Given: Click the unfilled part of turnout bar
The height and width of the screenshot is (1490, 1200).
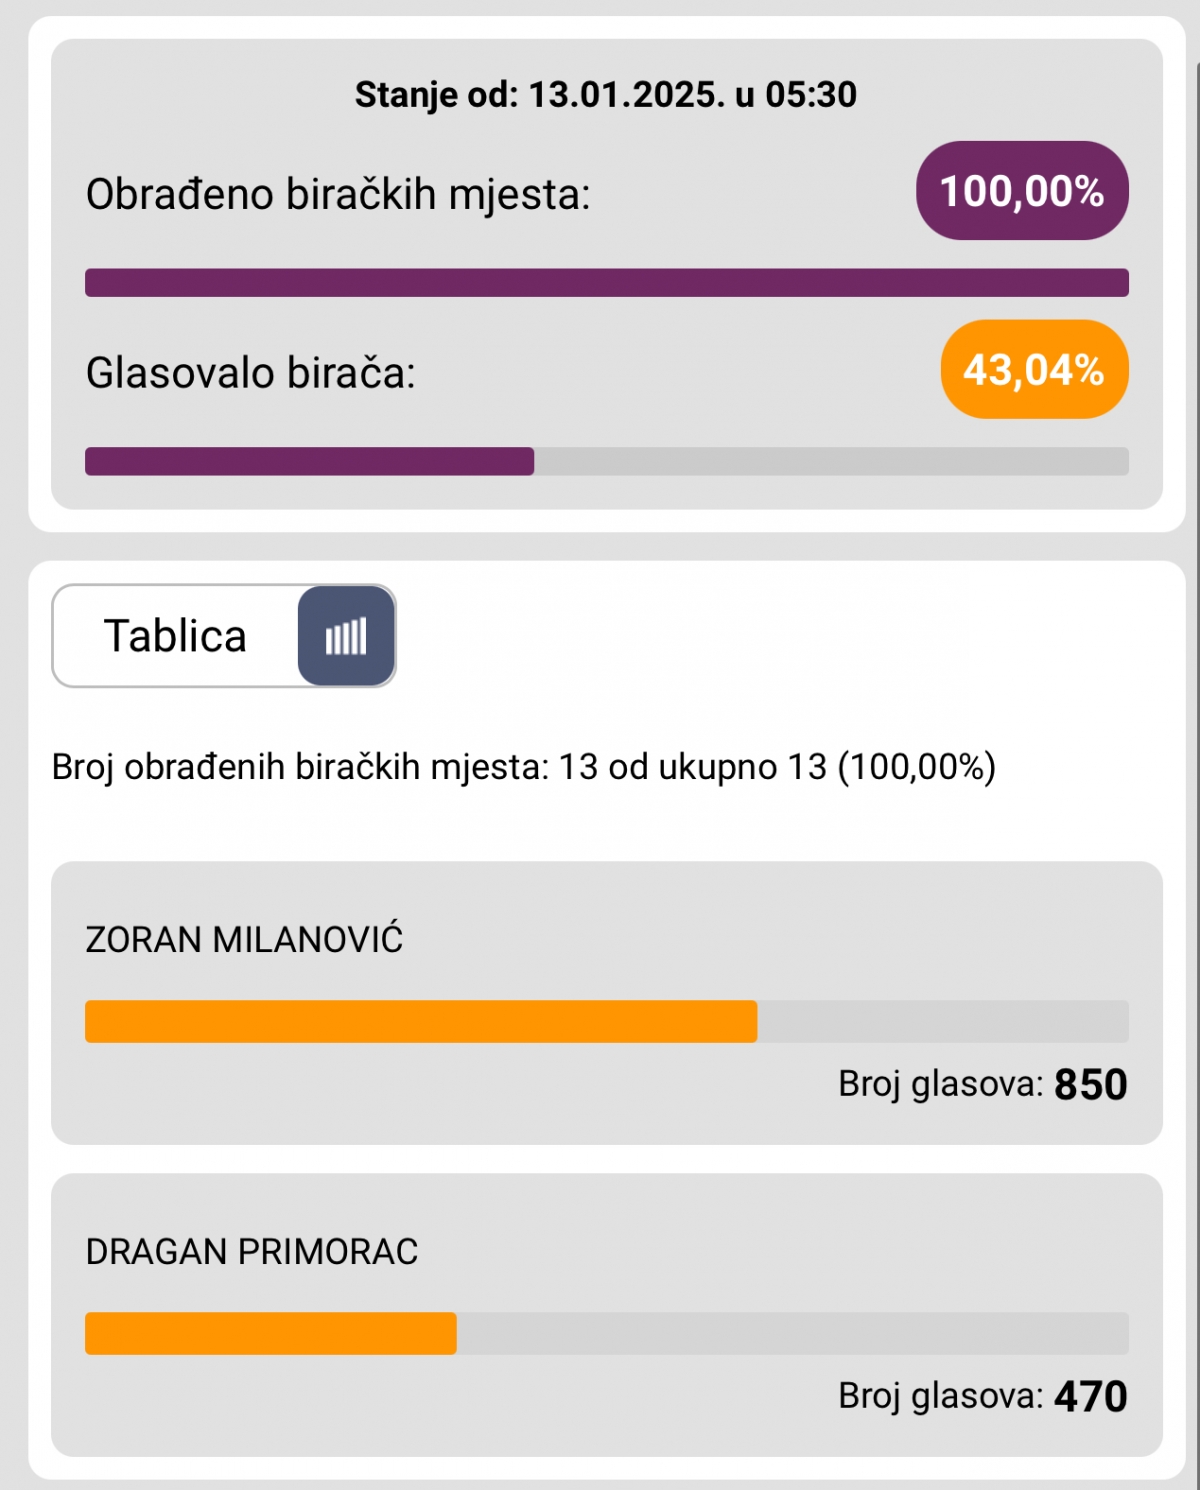Looking at the screenshot, I should 830,461.
